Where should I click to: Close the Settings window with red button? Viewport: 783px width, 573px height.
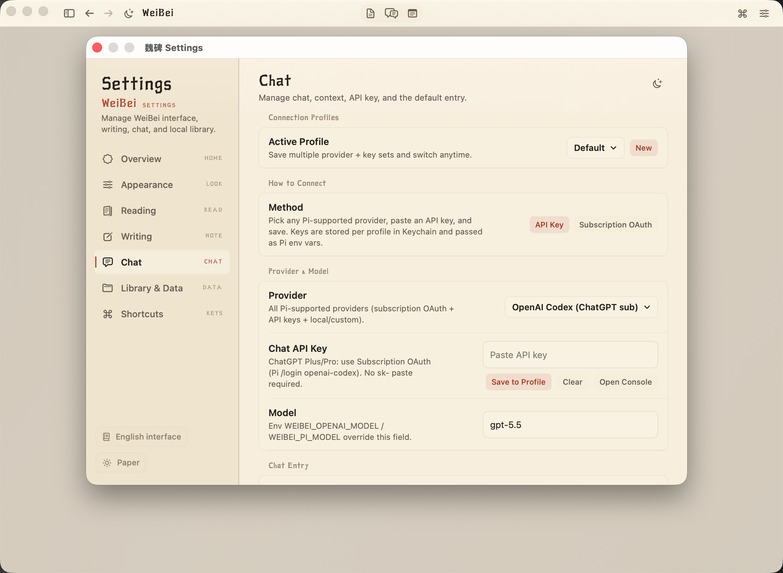[97, 47]
